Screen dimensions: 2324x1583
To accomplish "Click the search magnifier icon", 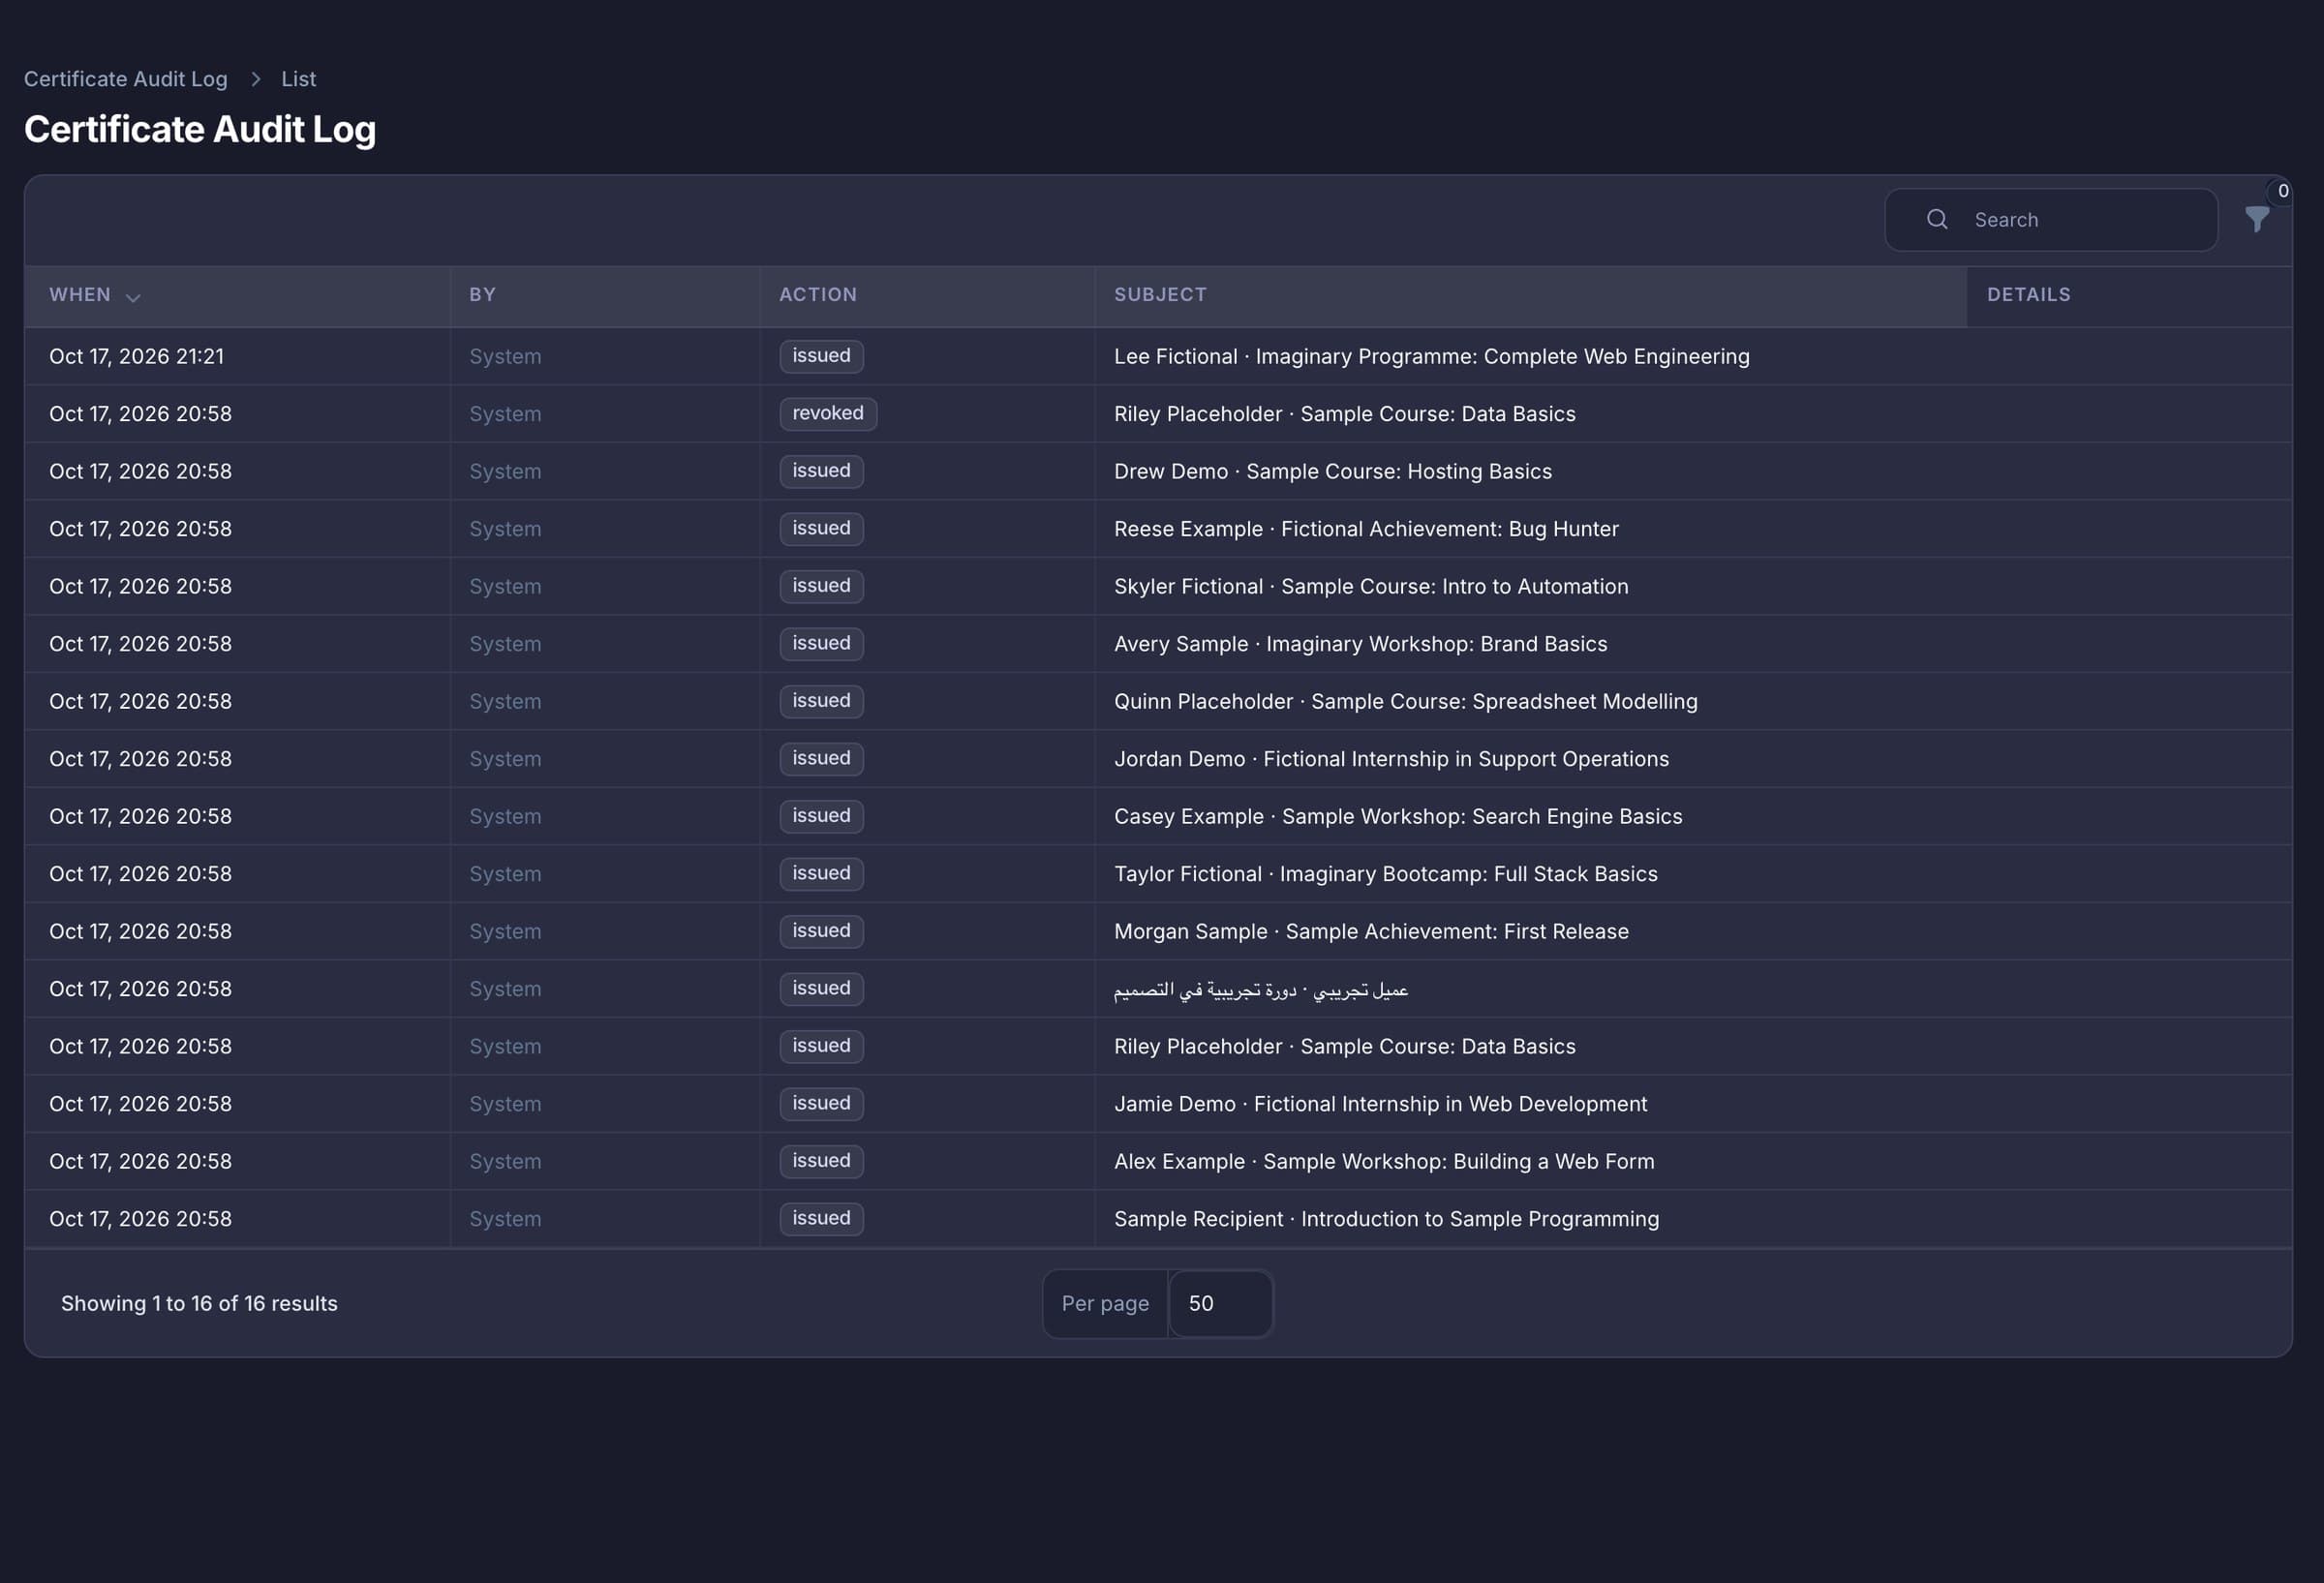I will pos(1937,219).
